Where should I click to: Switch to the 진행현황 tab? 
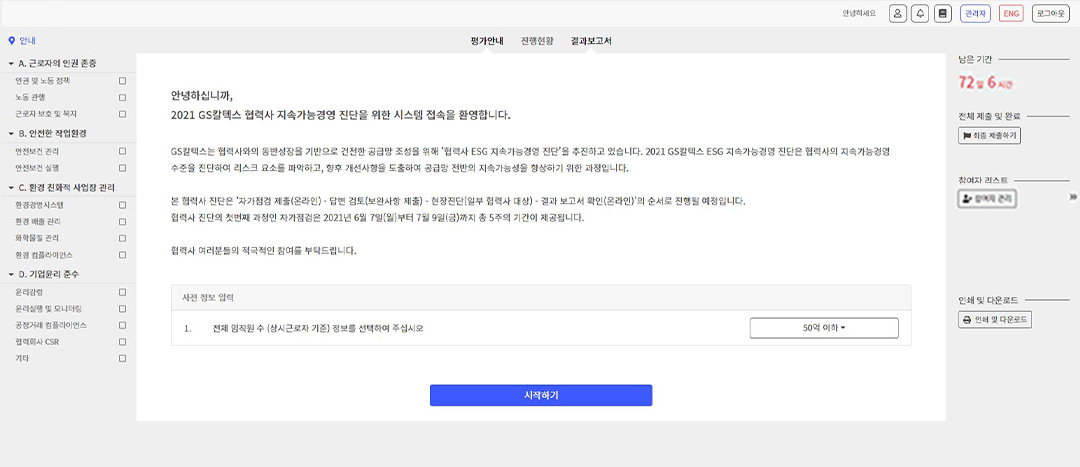click(537, 41)
